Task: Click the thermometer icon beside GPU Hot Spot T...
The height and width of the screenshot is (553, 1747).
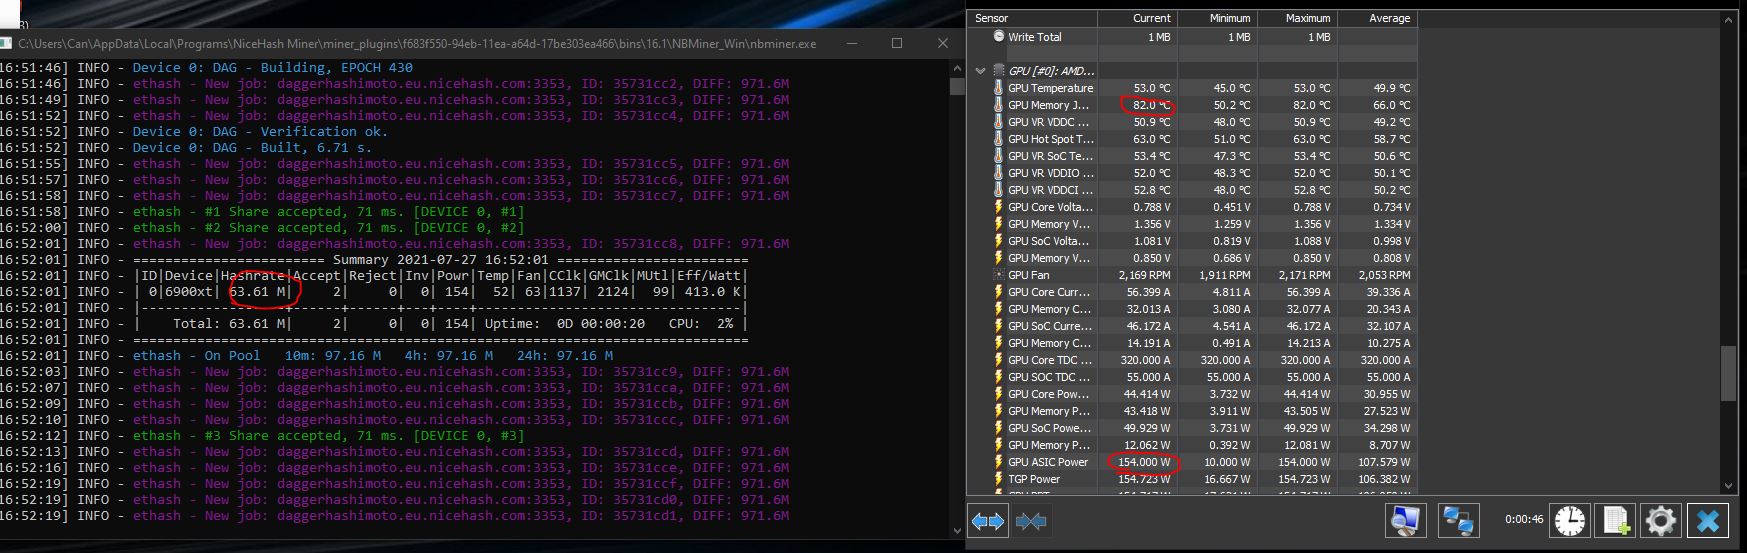Action: pos(998,139)
